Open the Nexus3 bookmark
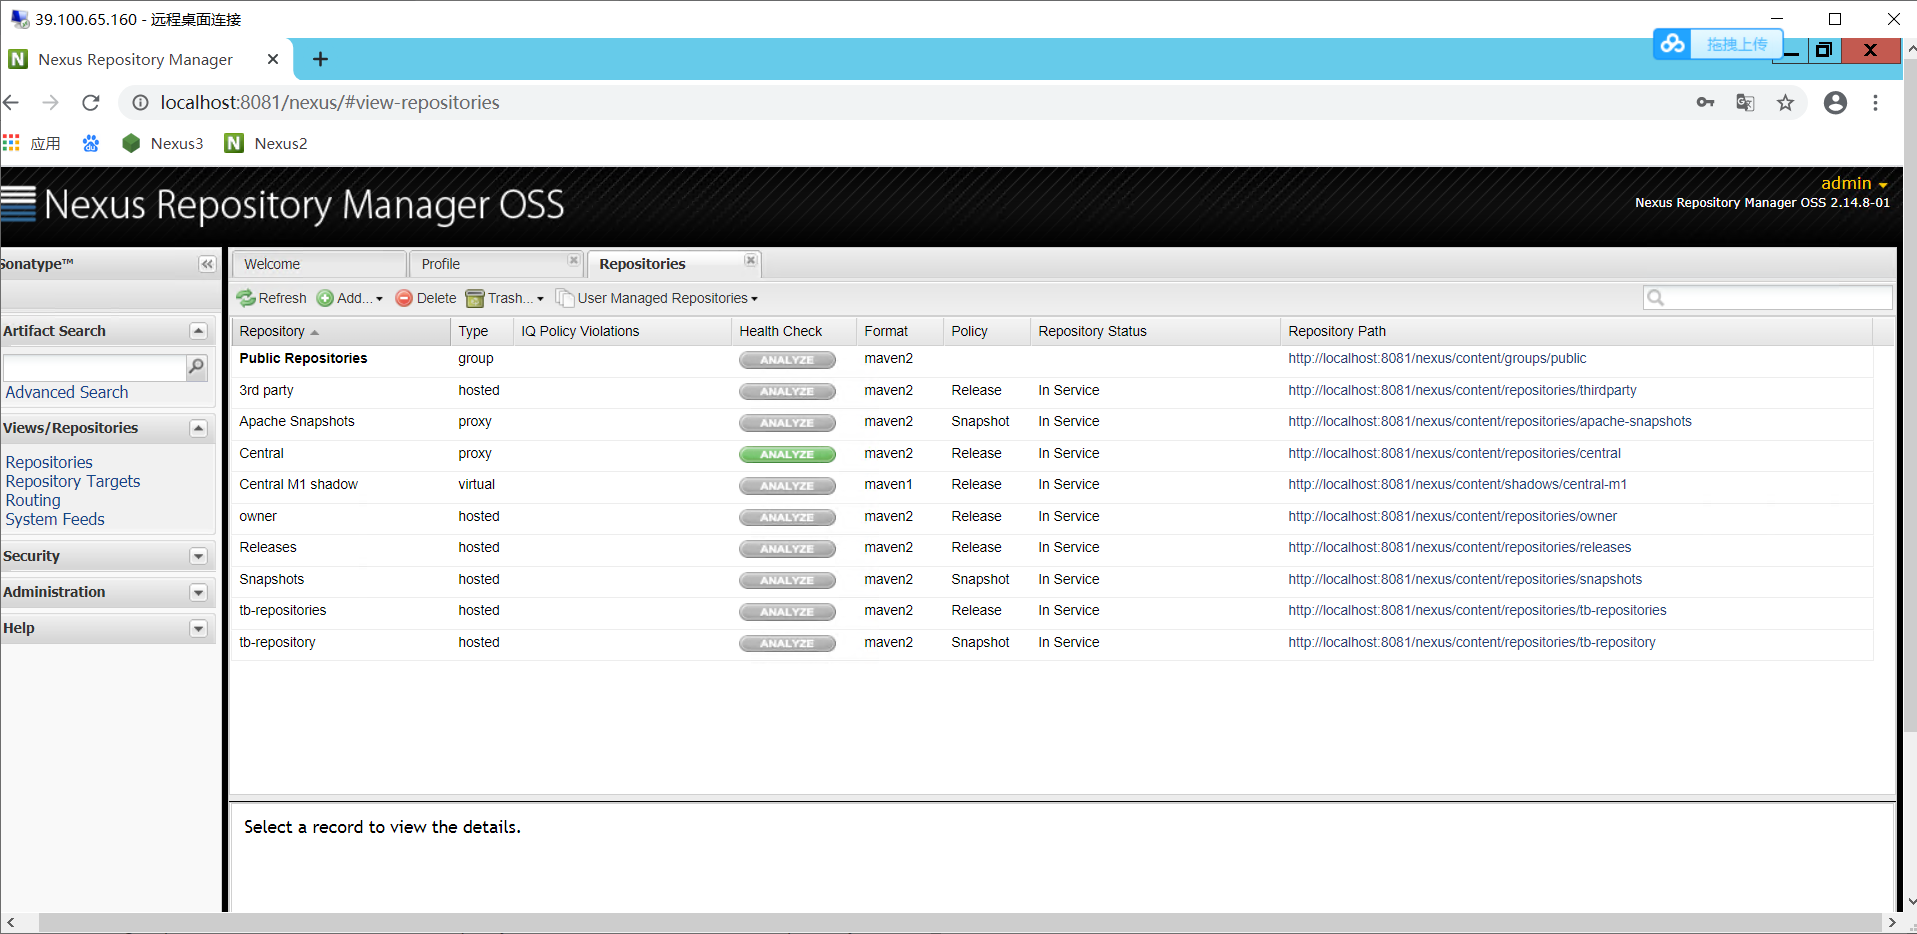The image size is (1917, 934). [x=162, y=143]
